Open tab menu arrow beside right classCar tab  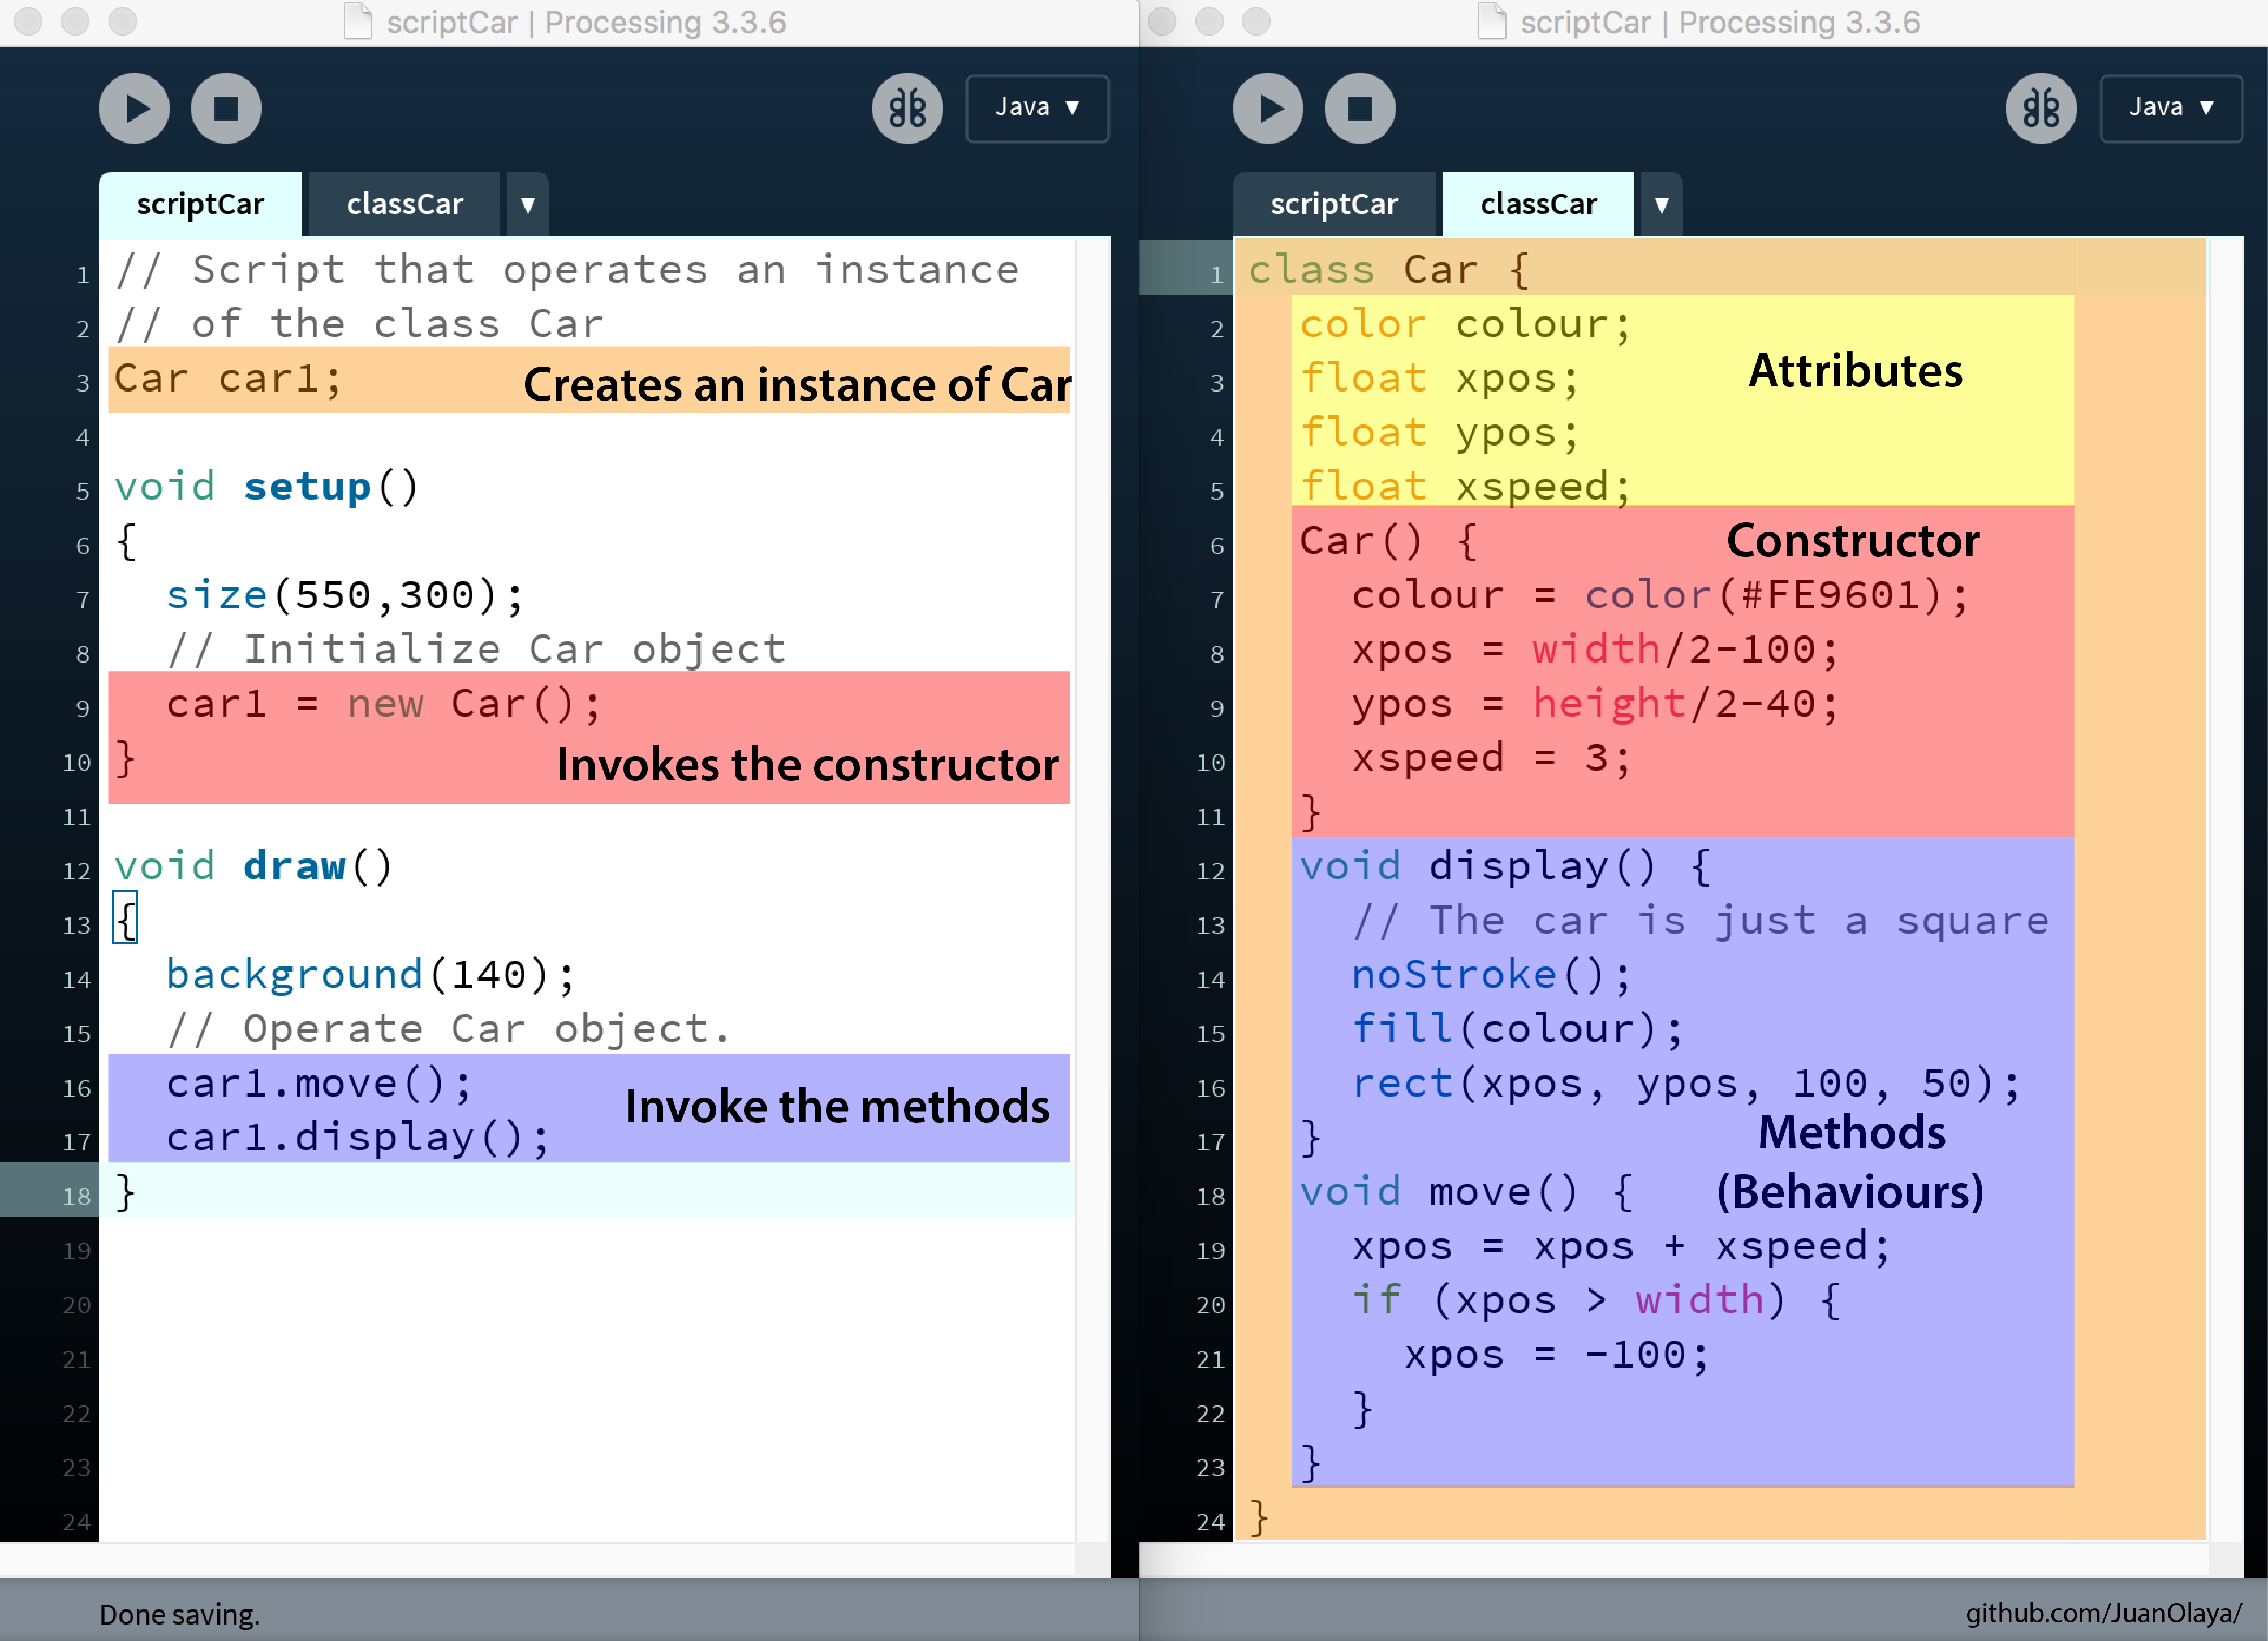[x=1661, y=205]
